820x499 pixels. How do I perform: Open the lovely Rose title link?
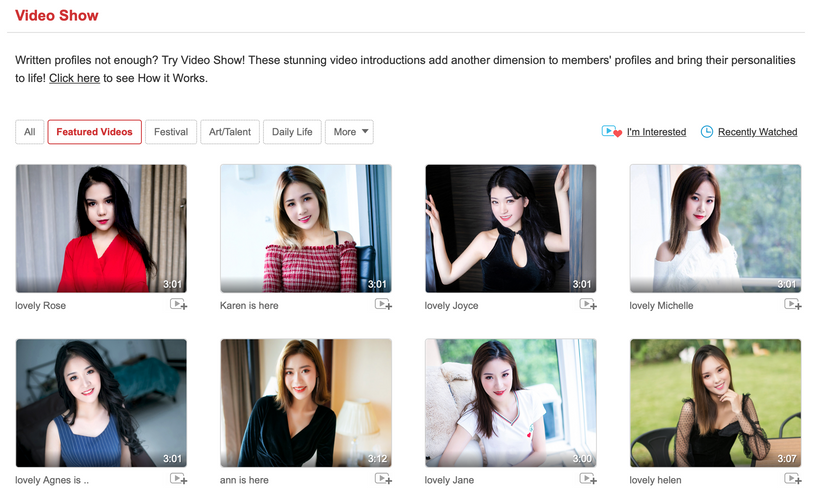click(40, 305)
